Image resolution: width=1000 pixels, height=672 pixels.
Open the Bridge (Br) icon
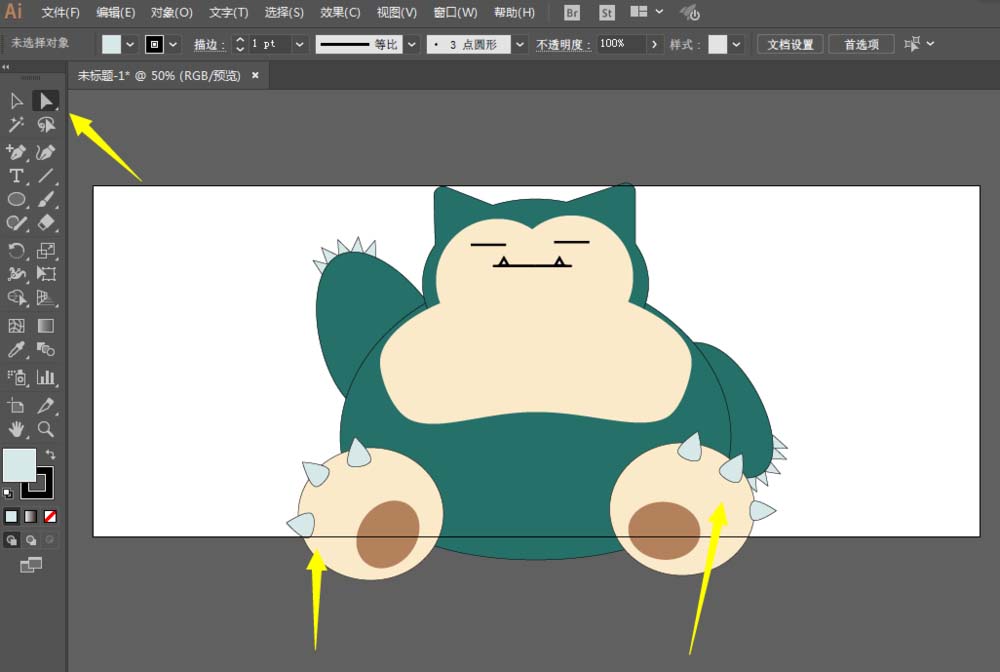[572, 13]
